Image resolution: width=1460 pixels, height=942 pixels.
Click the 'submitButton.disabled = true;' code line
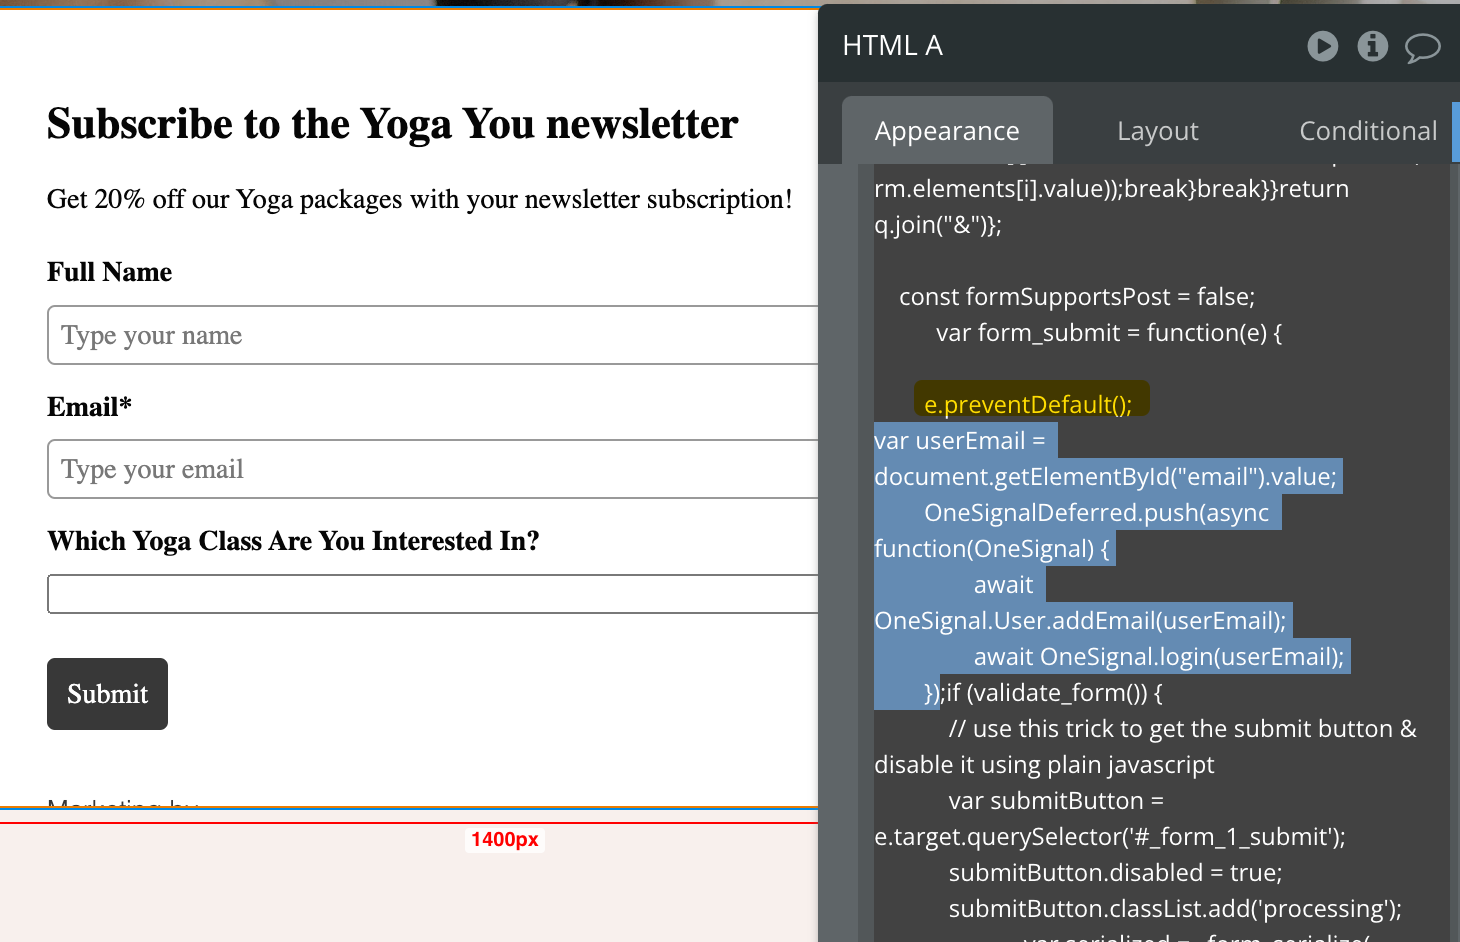pos(1115,873)
